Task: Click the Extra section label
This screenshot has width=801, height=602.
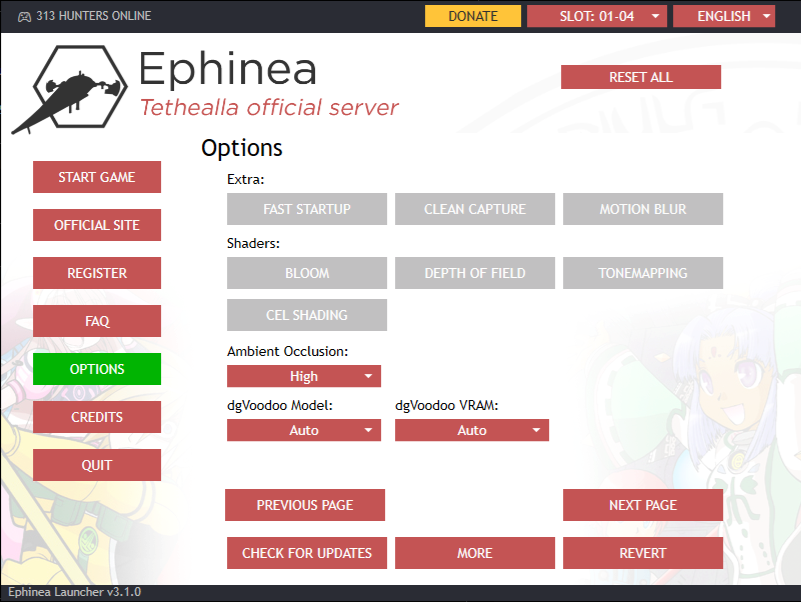Action: (246, 179)
